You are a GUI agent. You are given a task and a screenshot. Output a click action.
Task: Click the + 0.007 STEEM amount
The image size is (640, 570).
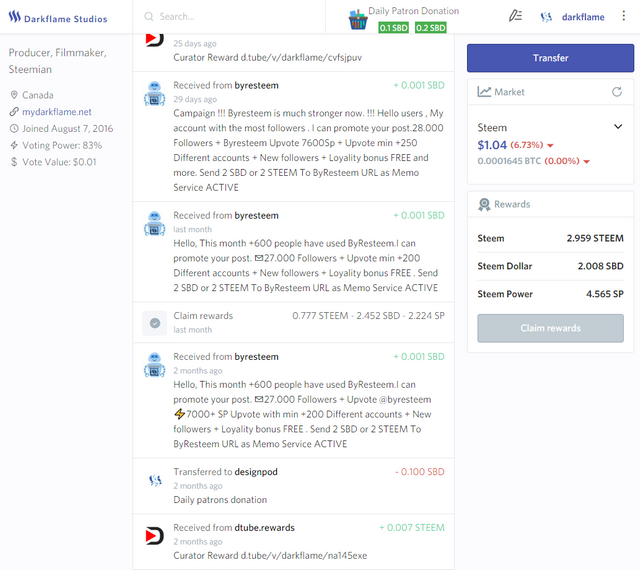pos(412,528)
